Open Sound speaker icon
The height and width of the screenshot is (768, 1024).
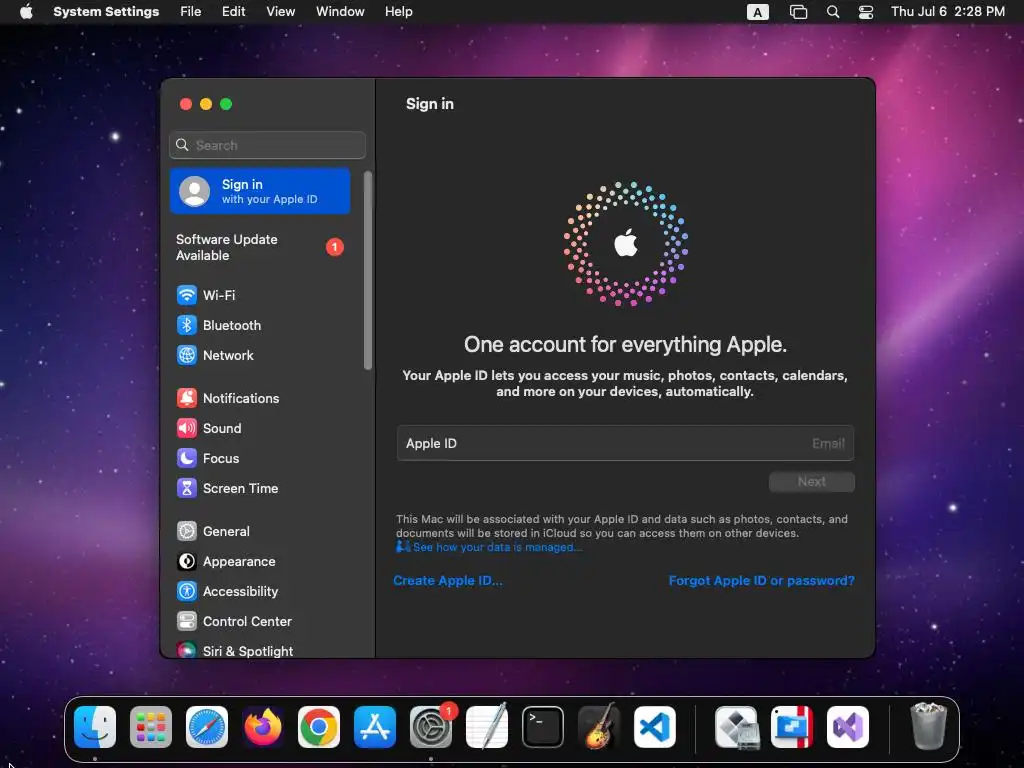click(x=187, y=428)
